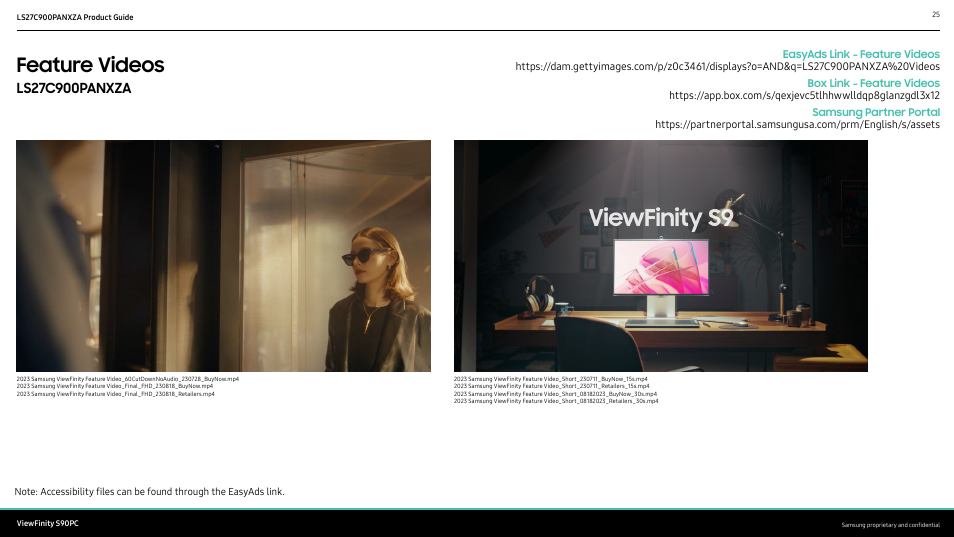Click the Short_08182023_Retailers_30s.mp4 filename
The width and height of the screenshot is (954, 537).
[556, 401]
